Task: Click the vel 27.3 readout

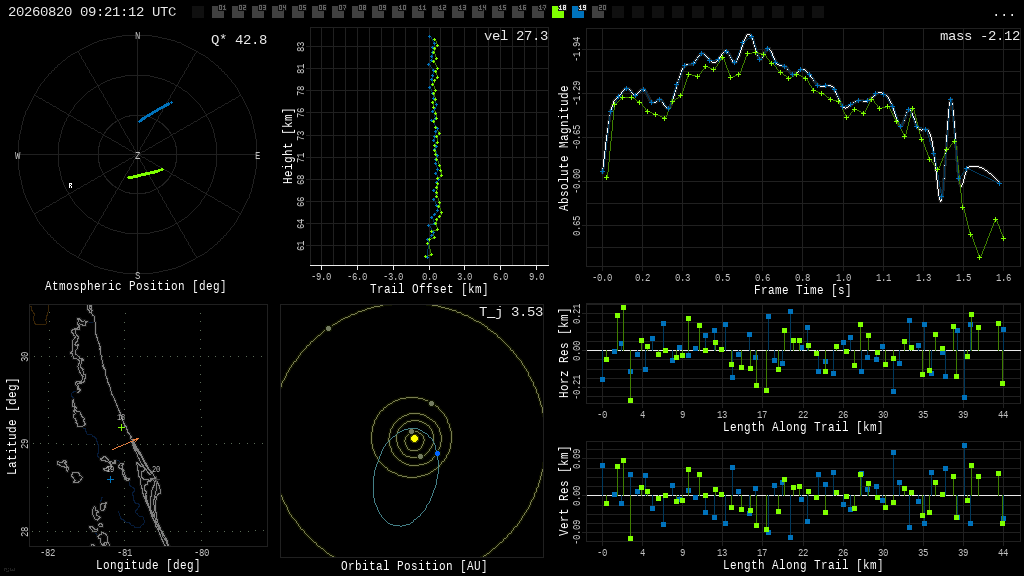Action: click(x=516, y=36)
